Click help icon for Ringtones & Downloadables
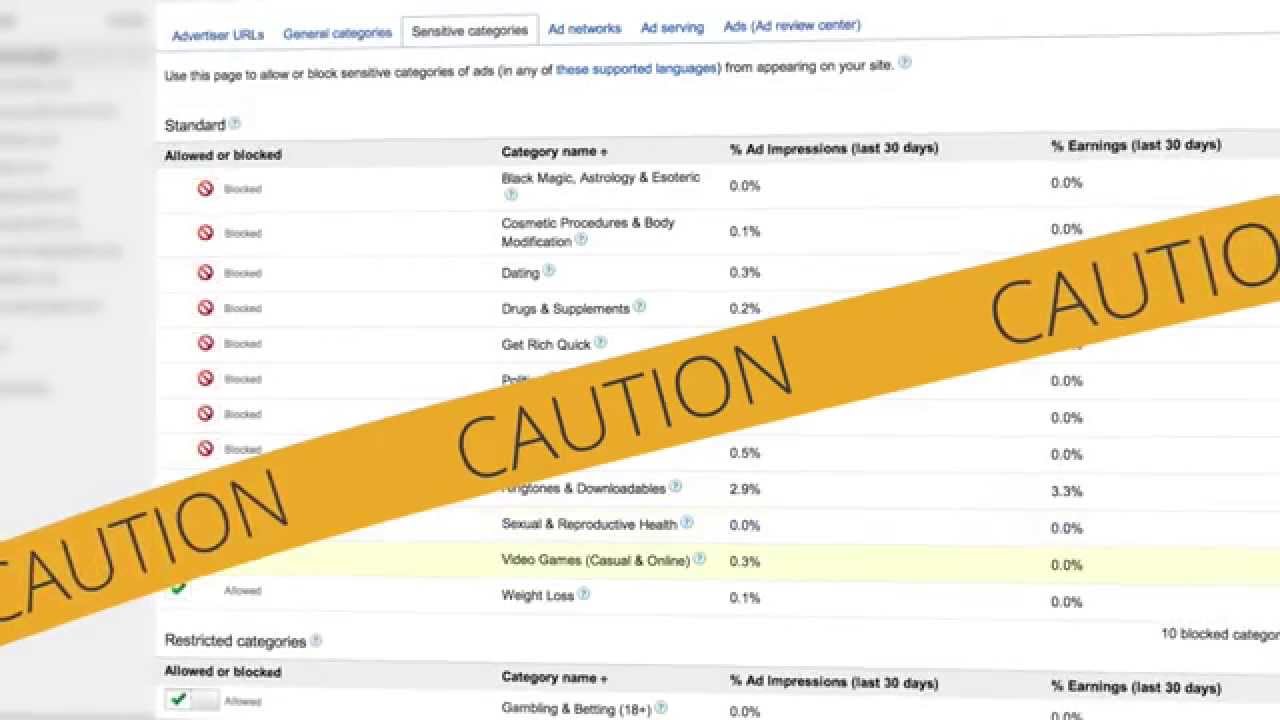 pyautogui.click(x=675, y=487)
